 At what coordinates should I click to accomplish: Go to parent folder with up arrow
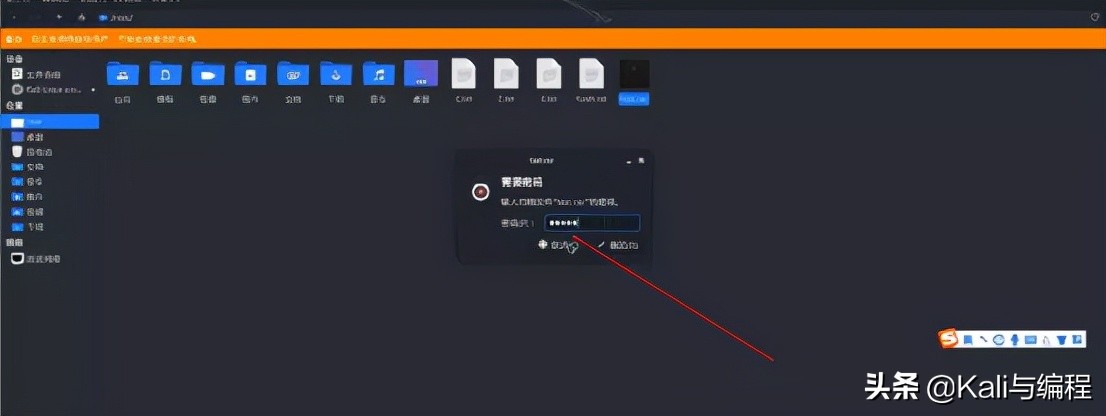59,17
